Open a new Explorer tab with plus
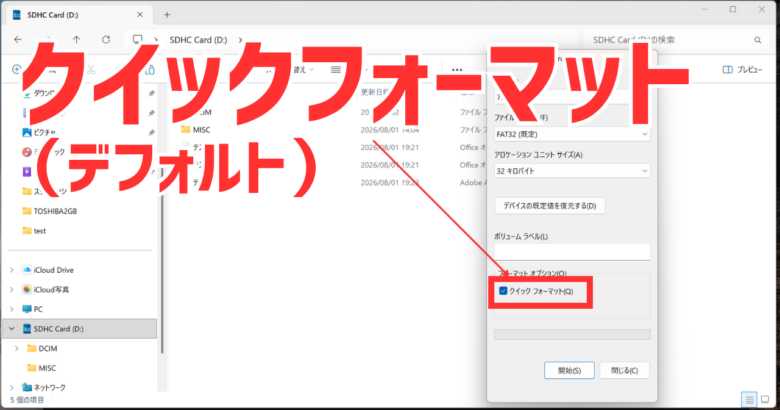The width and height of the screenshot is (780, 410). [x=167, y=15]
